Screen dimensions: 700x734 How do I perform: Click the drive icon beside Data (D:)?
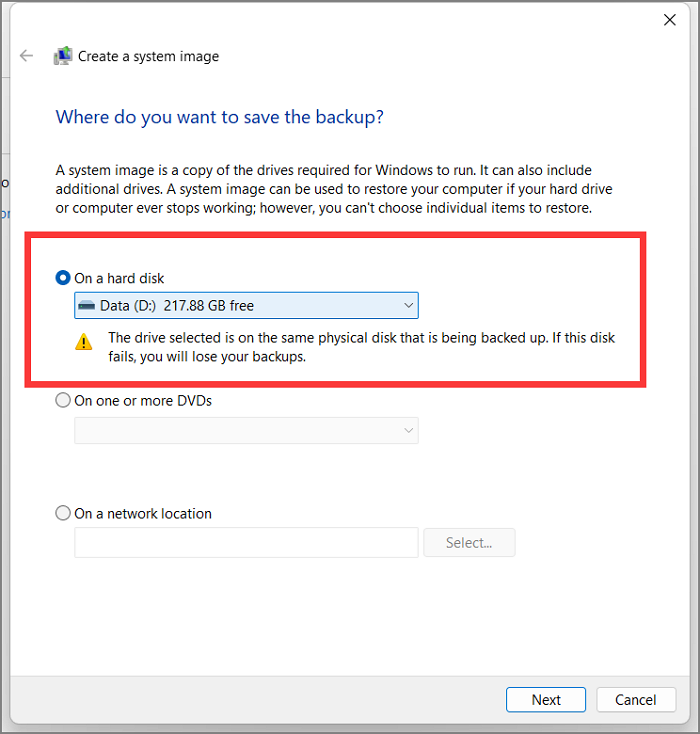pos(87,305)
